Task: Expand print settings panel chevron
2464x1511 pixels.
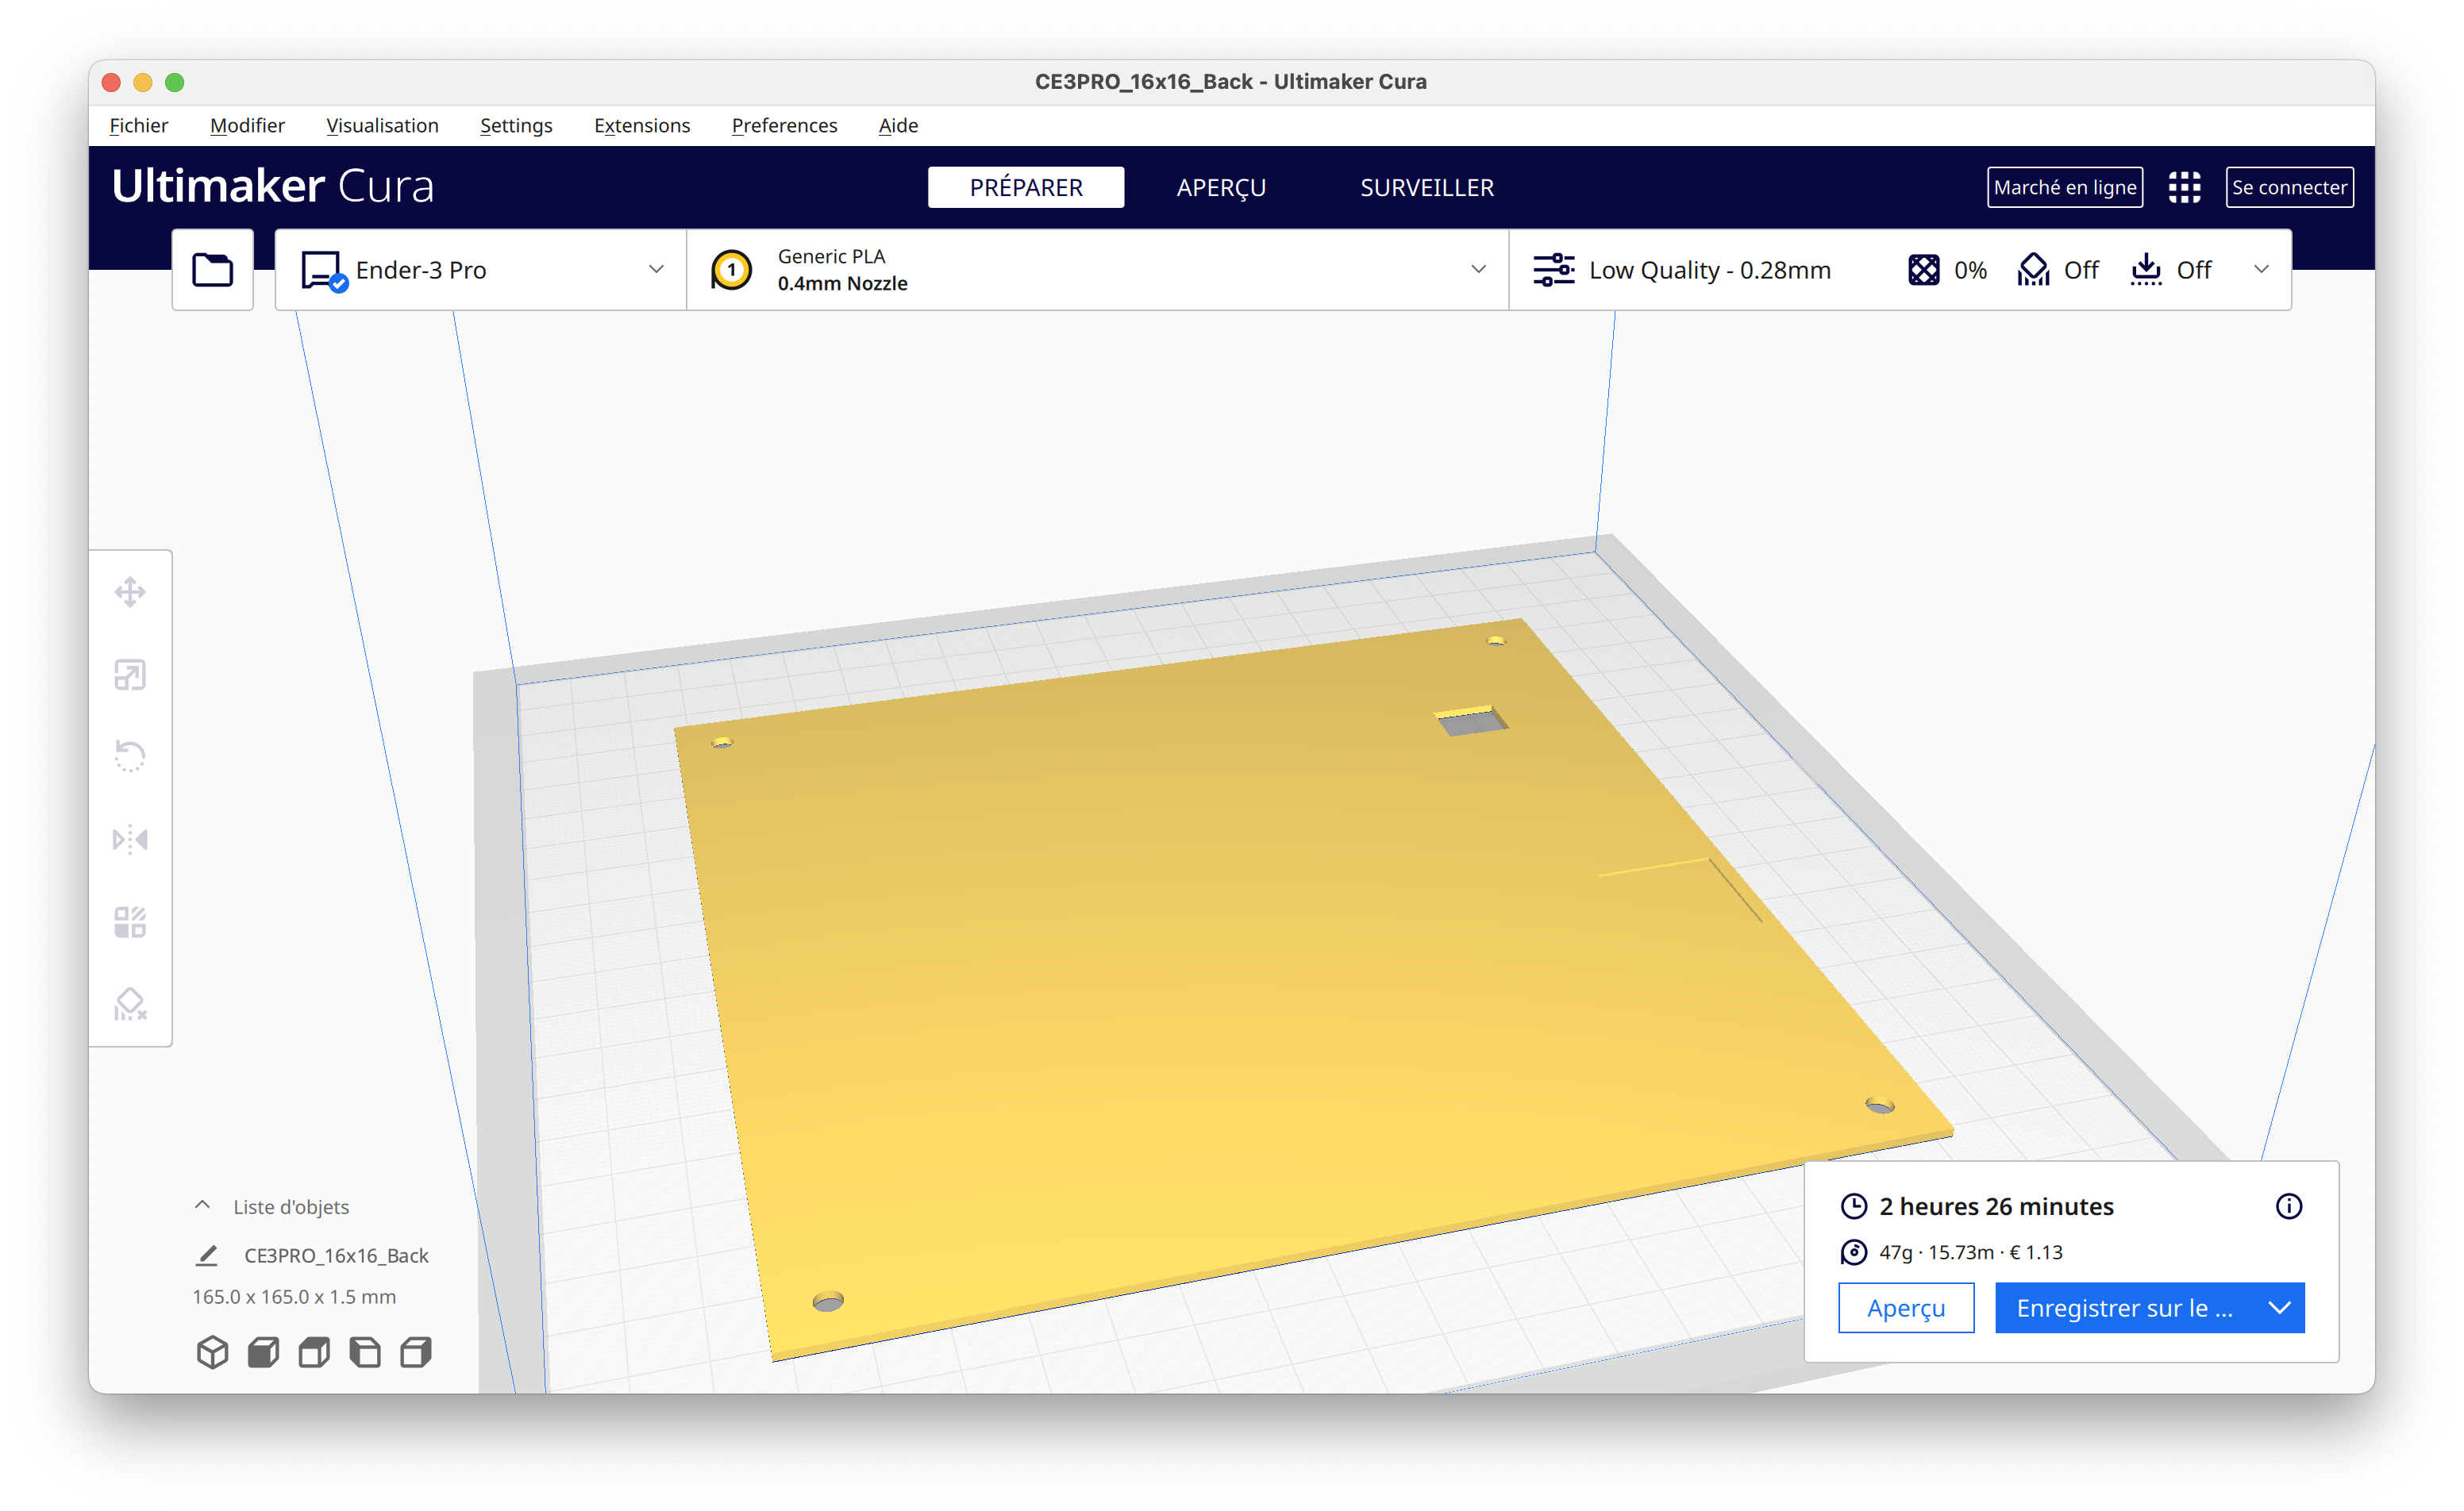Action: (2260, 270)
